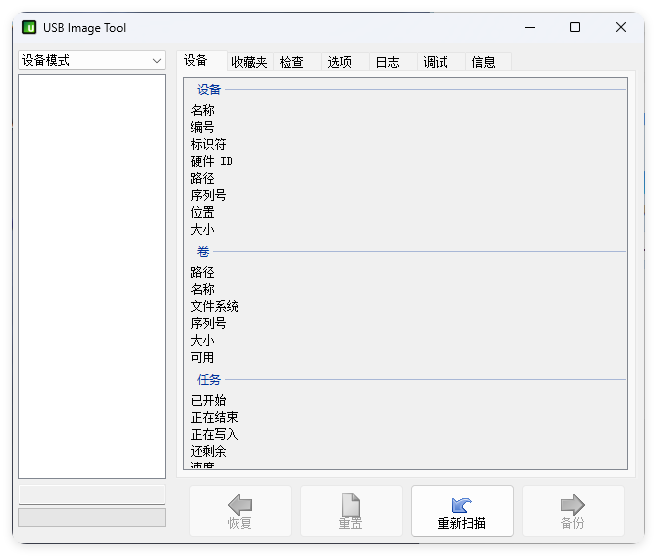
Task: Select the 检查 tab
Action: point(292,62)
